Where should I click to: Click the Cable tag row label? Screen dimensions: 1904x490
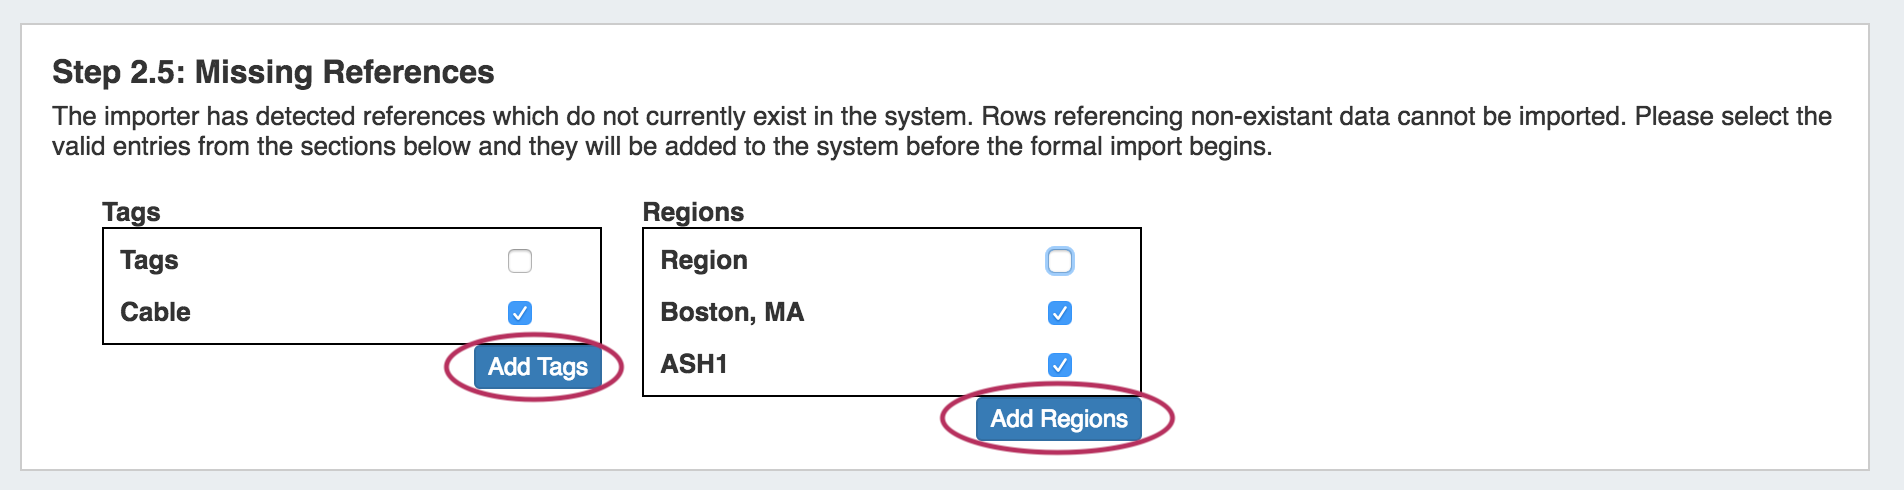(x=155, y=312)
